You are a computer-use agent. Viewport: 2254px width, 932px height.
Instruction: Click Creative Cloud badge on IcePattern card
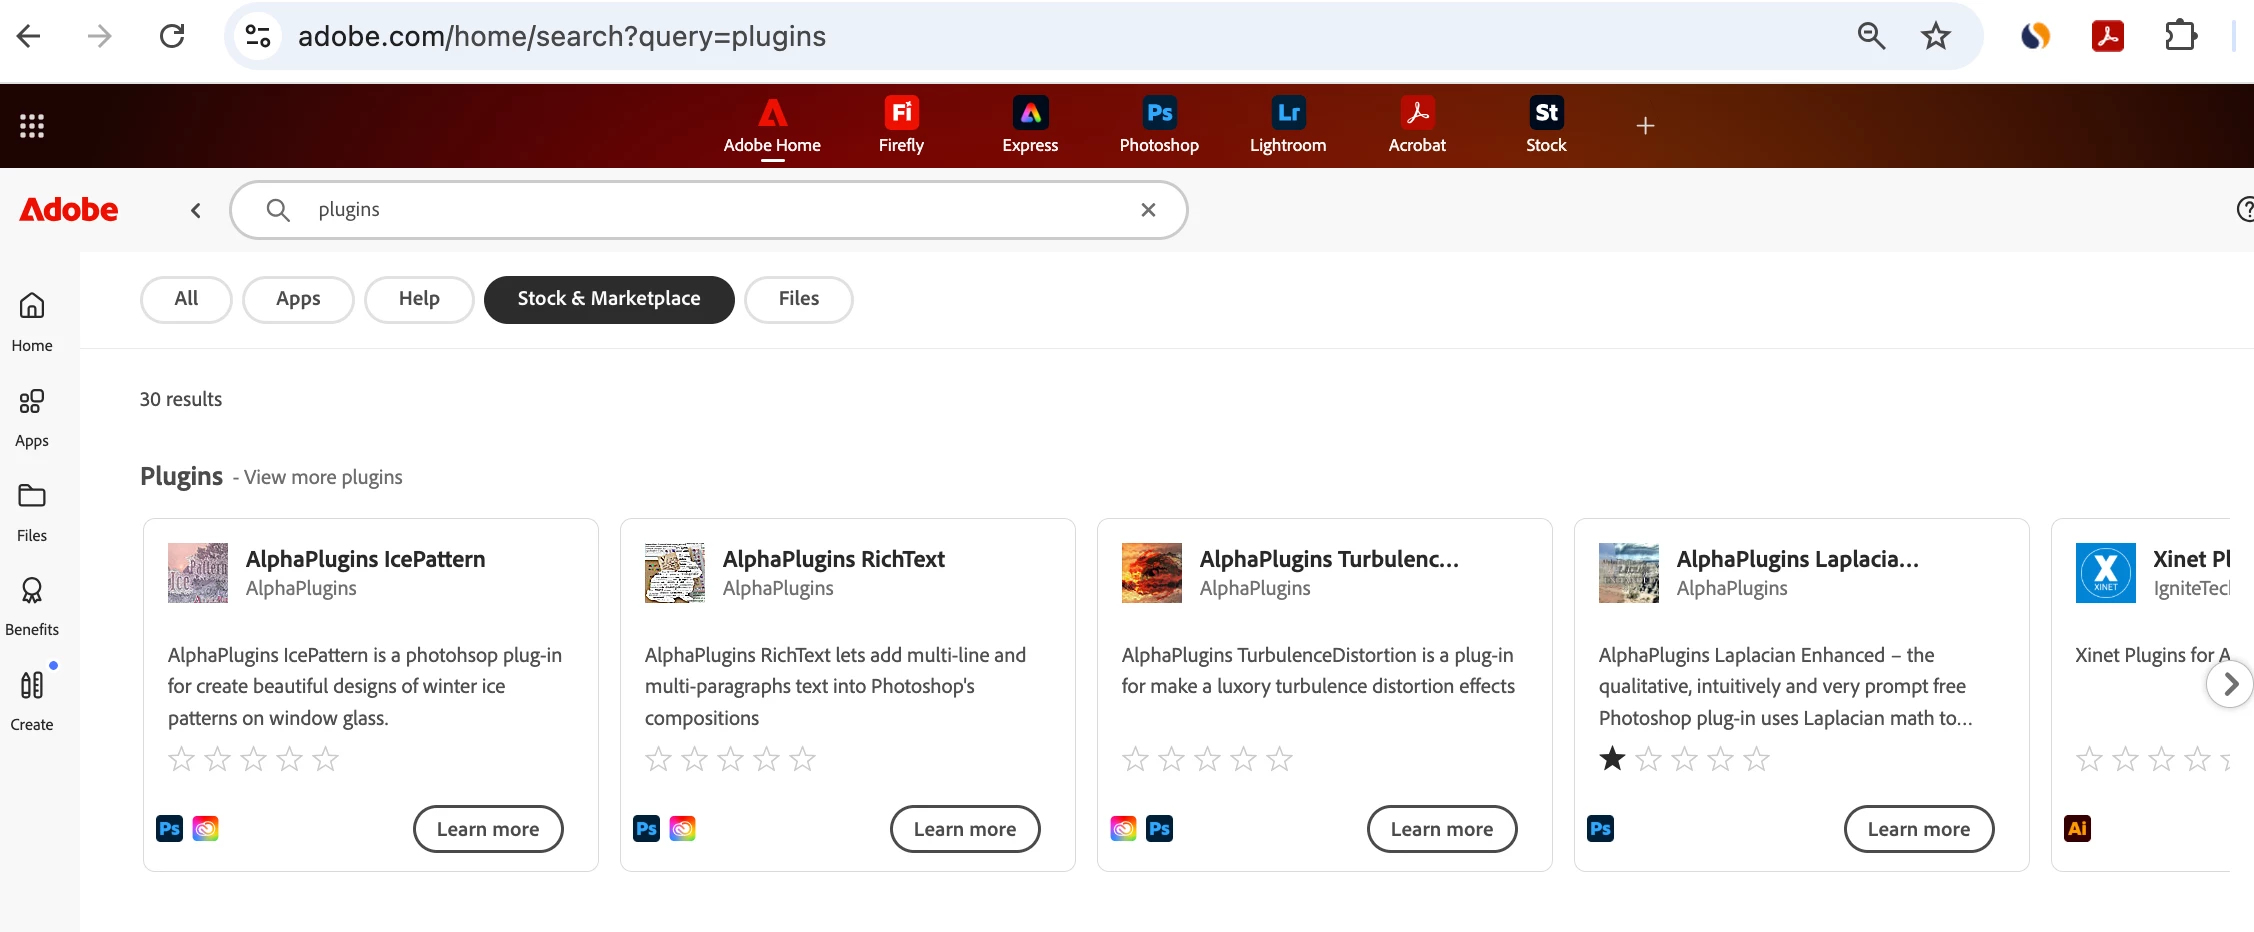pyautogui.click(x=205, y=828)
